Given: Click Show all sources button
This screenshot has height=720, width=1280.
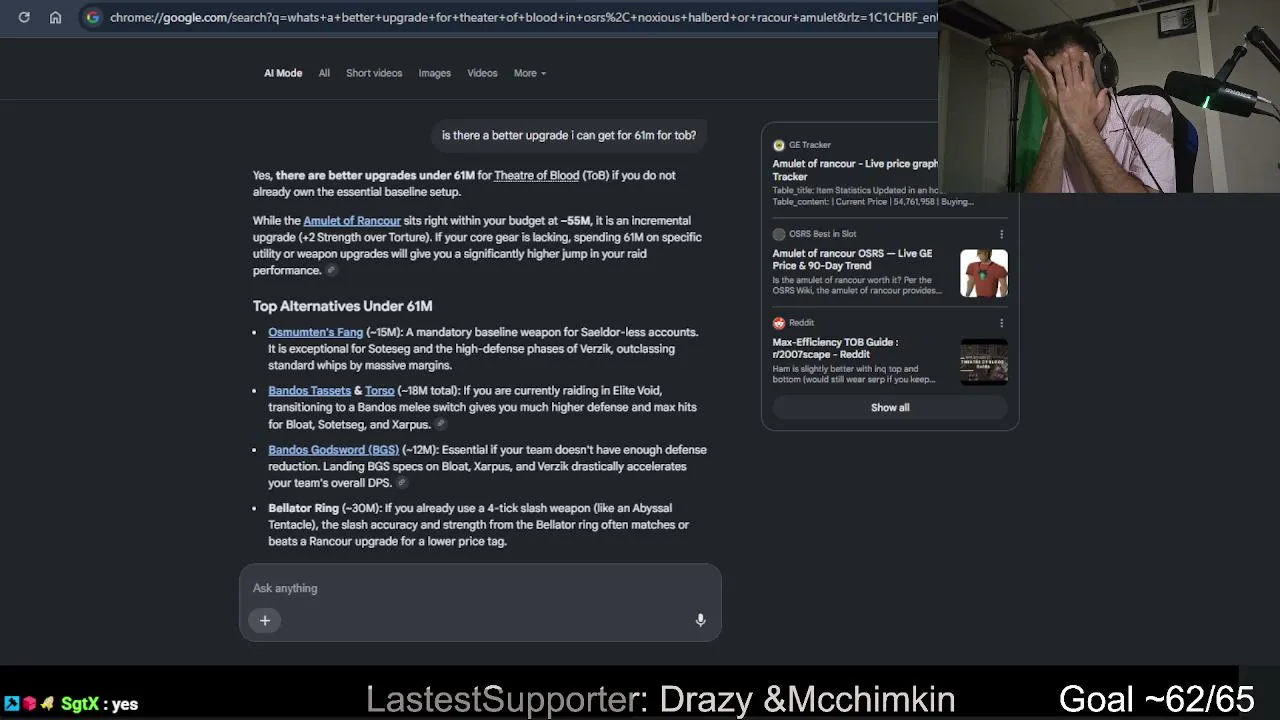Looking at the screenshot, I should [890, 408].
